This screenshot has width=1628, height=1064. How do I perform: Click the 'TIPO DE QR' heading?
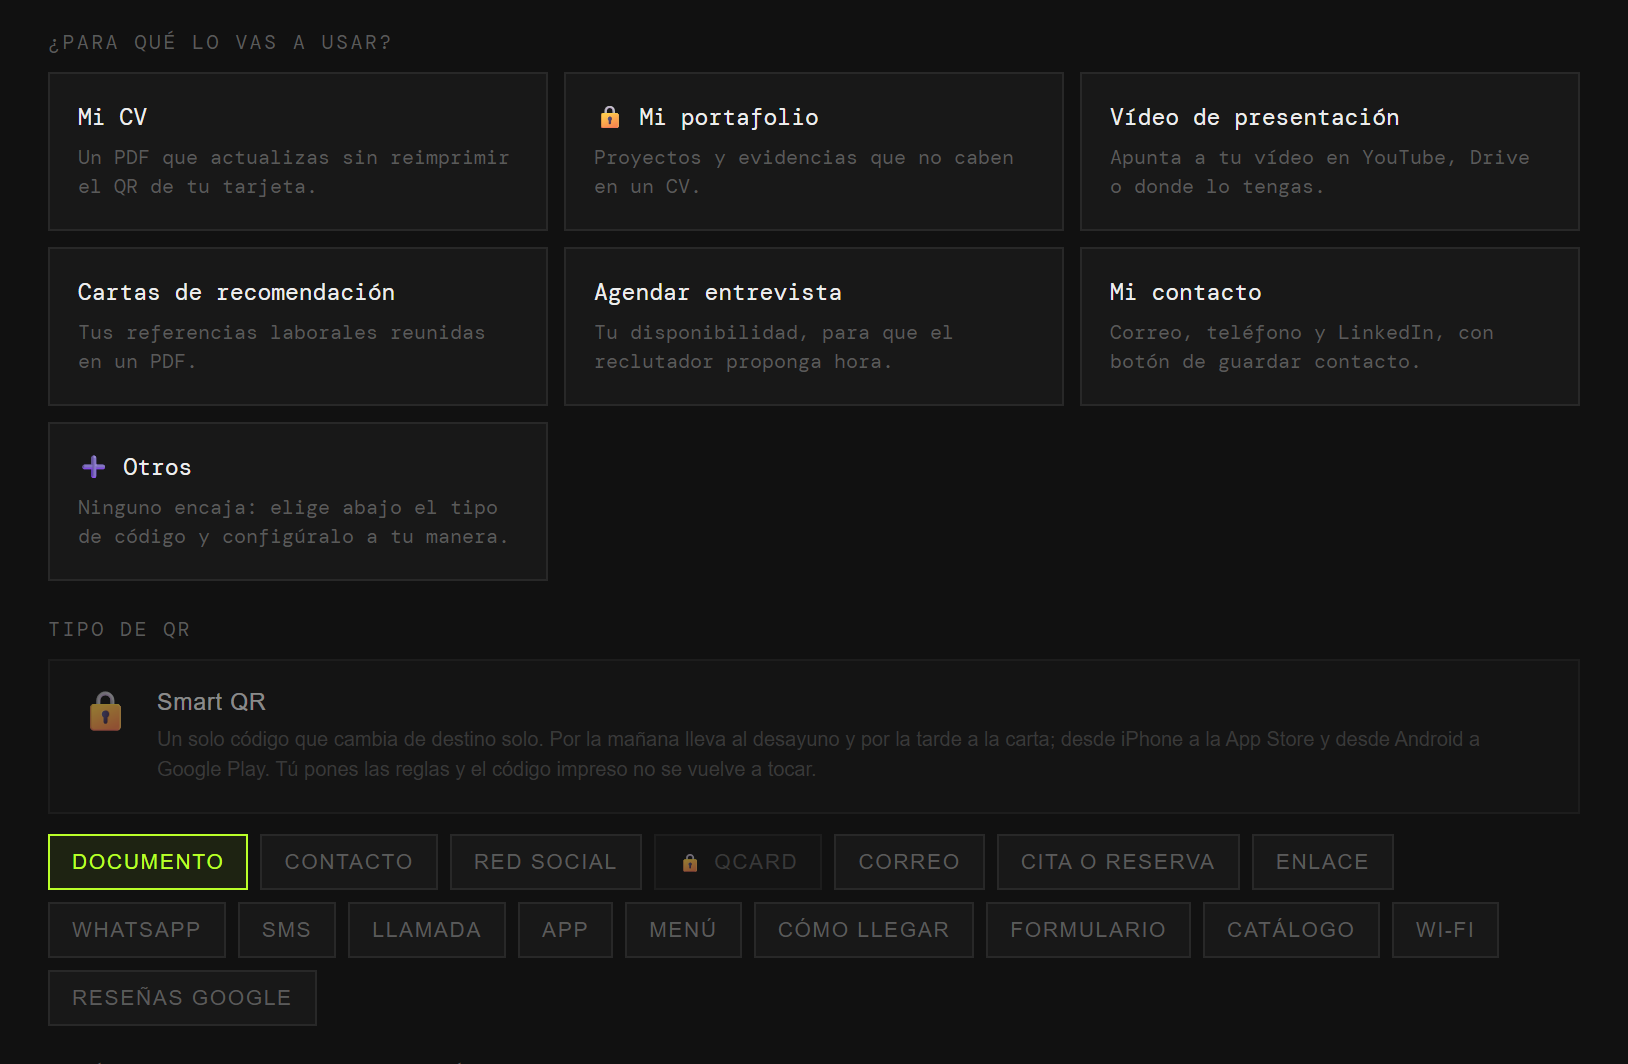click(x=119, y=629)
